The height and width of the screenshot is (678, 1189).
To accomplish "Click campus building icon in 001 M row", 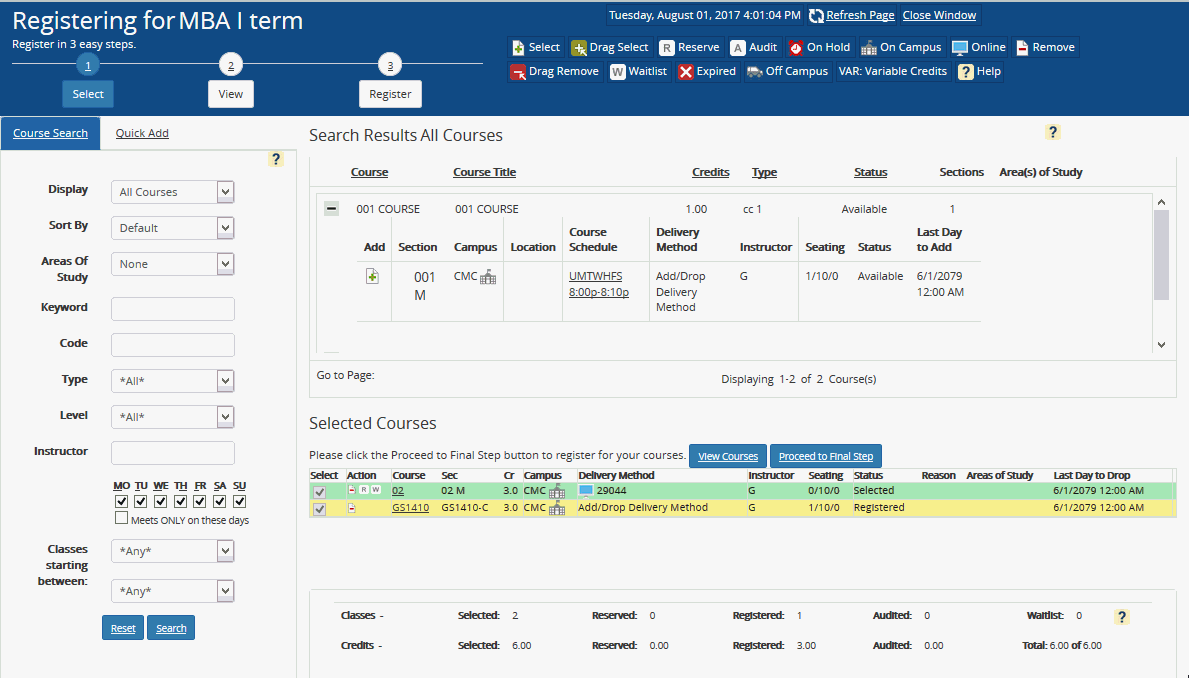I will click(488, 277).
